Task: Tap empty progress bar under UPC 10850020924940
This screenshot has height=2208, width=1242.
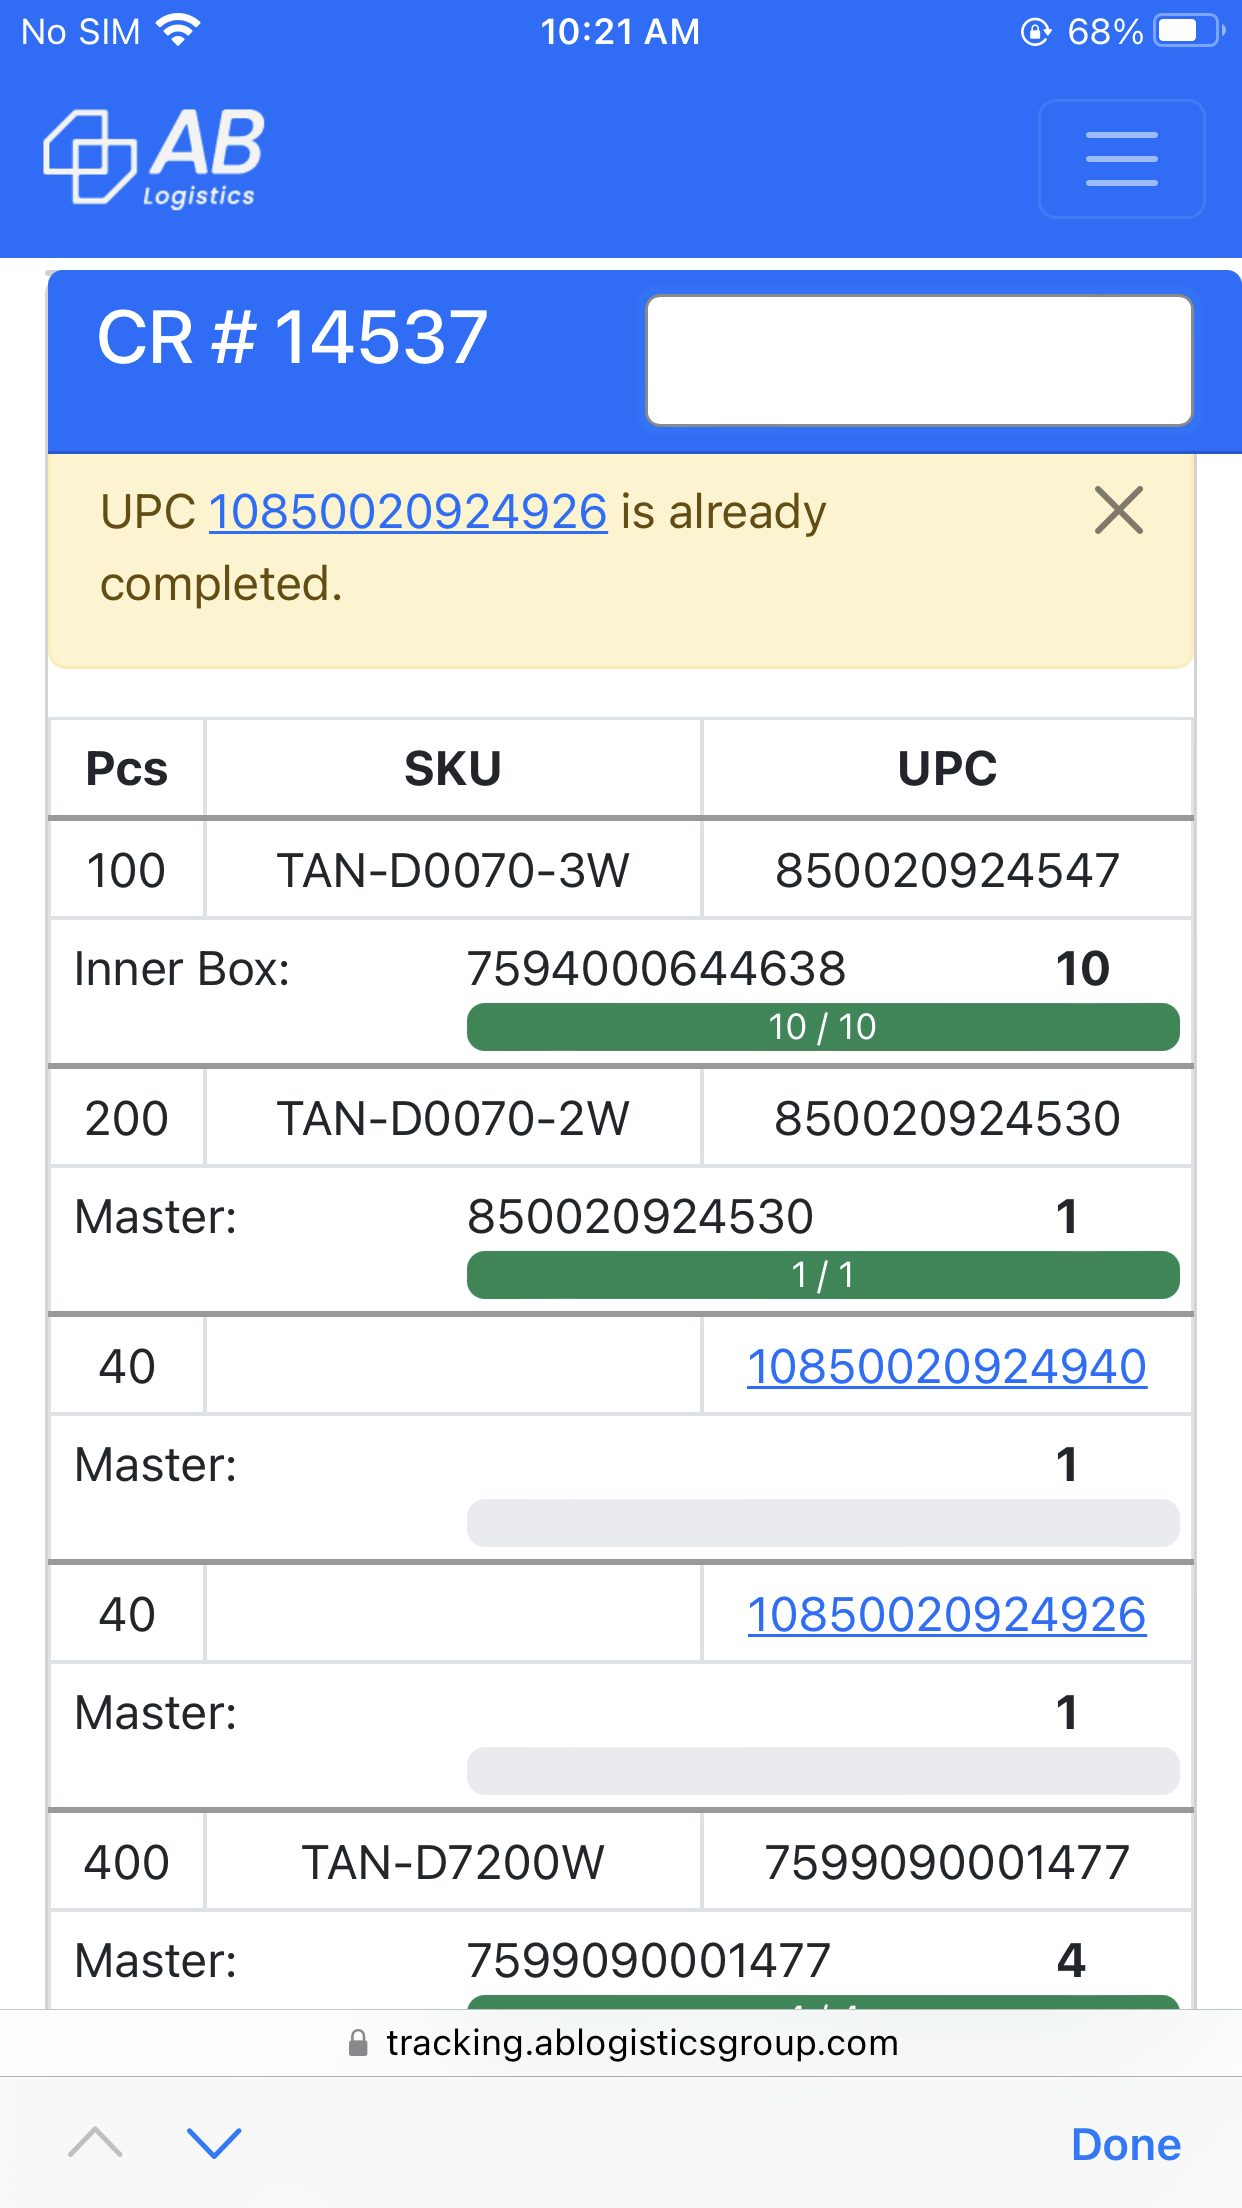Action: point(822,1523)
